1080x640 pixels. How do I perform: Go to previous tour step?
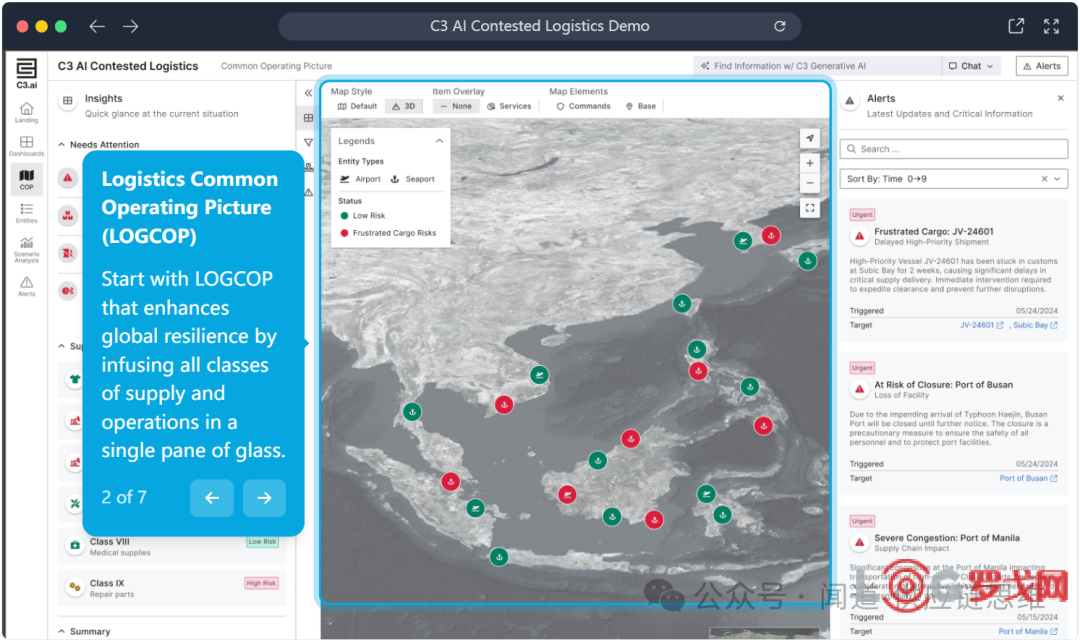pyautogui.click(x=212, y=498)
